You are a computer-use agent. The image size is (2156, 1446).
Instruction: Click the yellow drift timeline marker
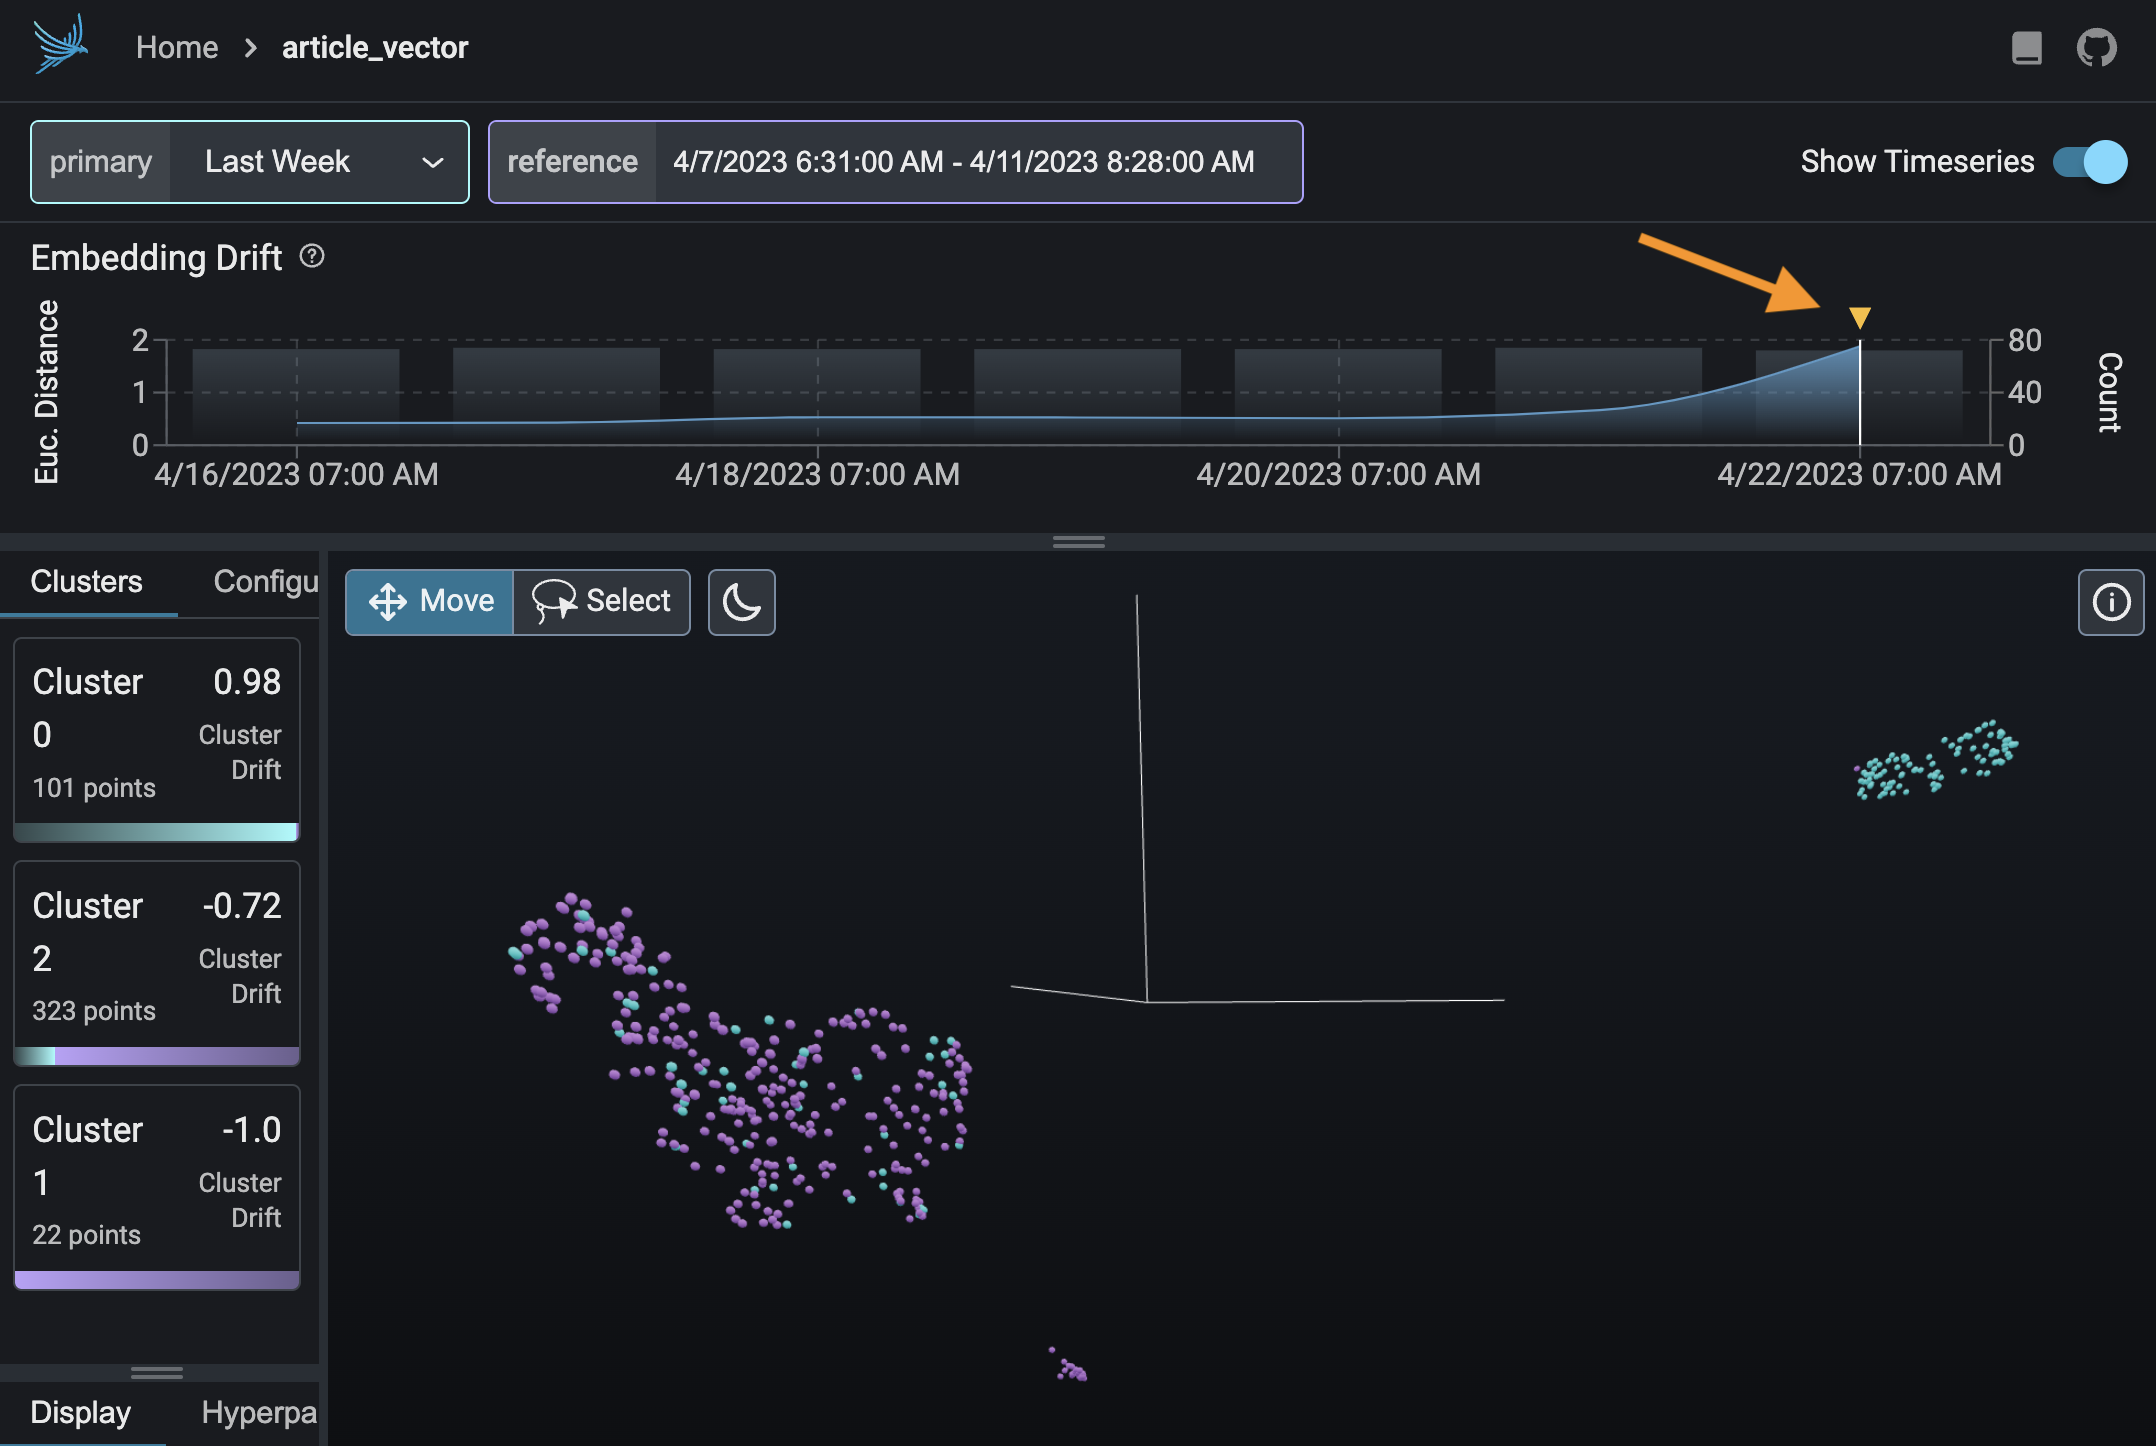[x=1859, y=318]
